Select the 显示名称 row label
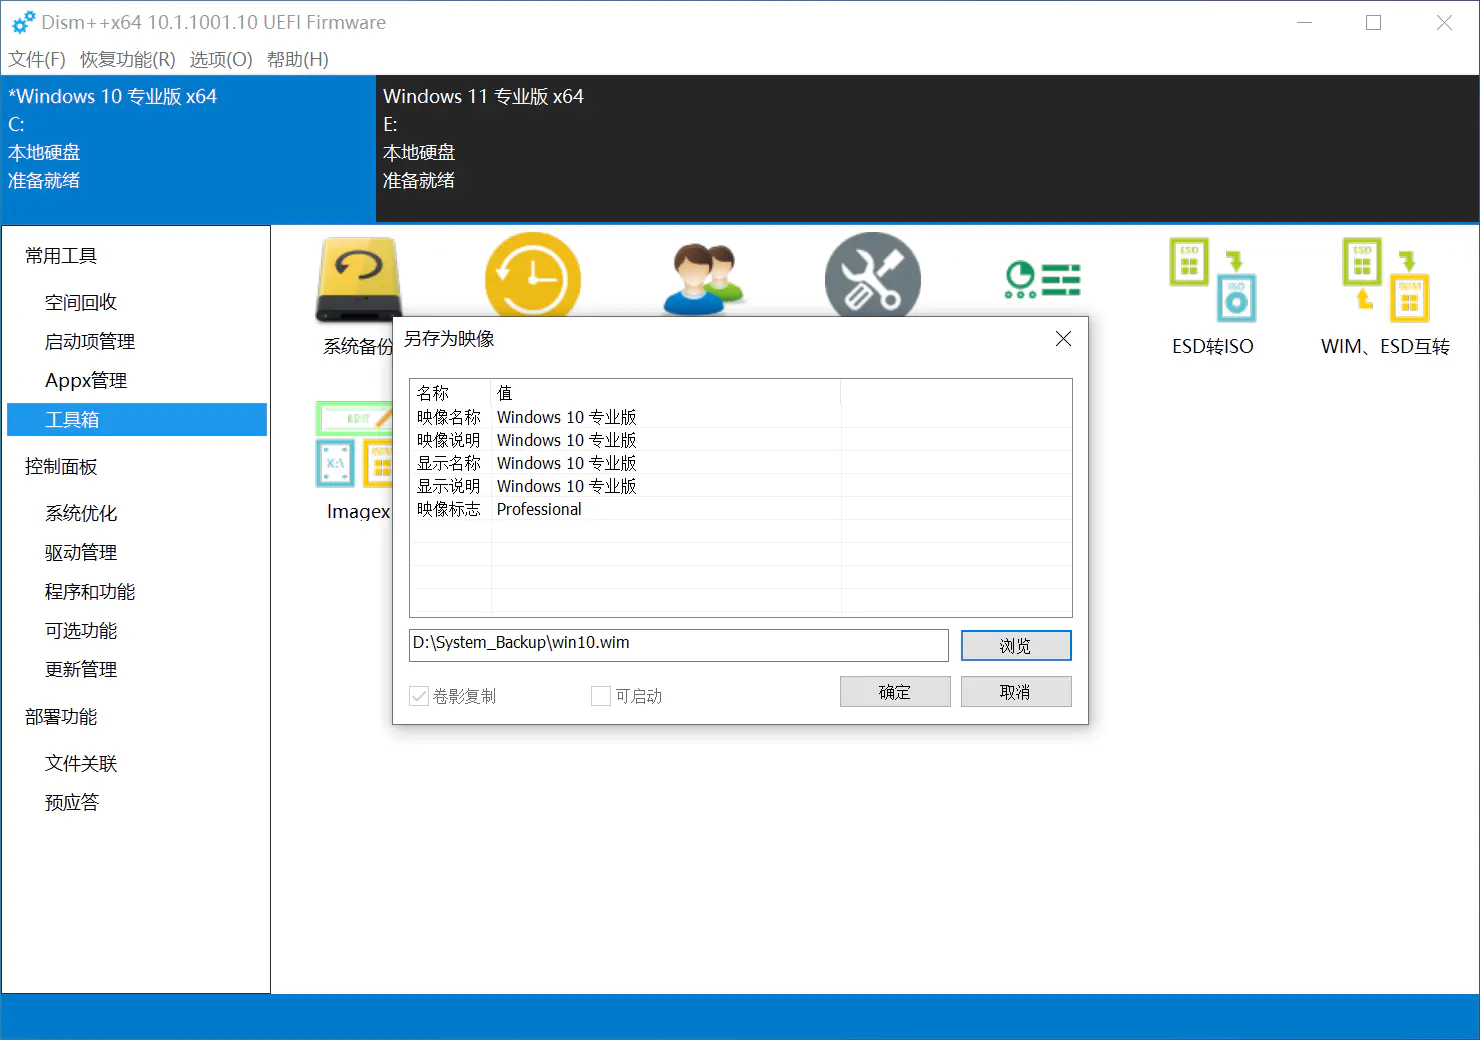1480x1040 pixels. coord(449,463)
